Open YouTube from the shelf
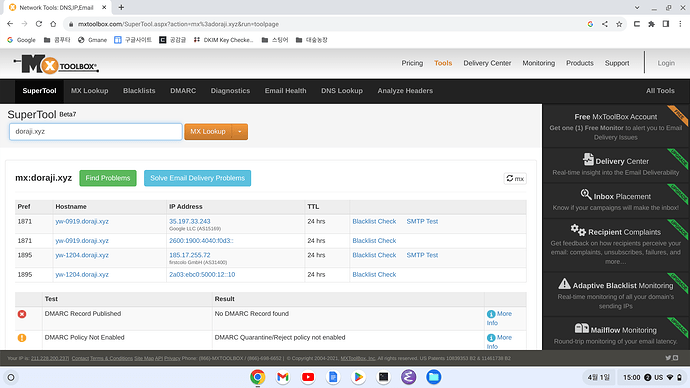Screen dimensions: 690x388 (308, 377)
